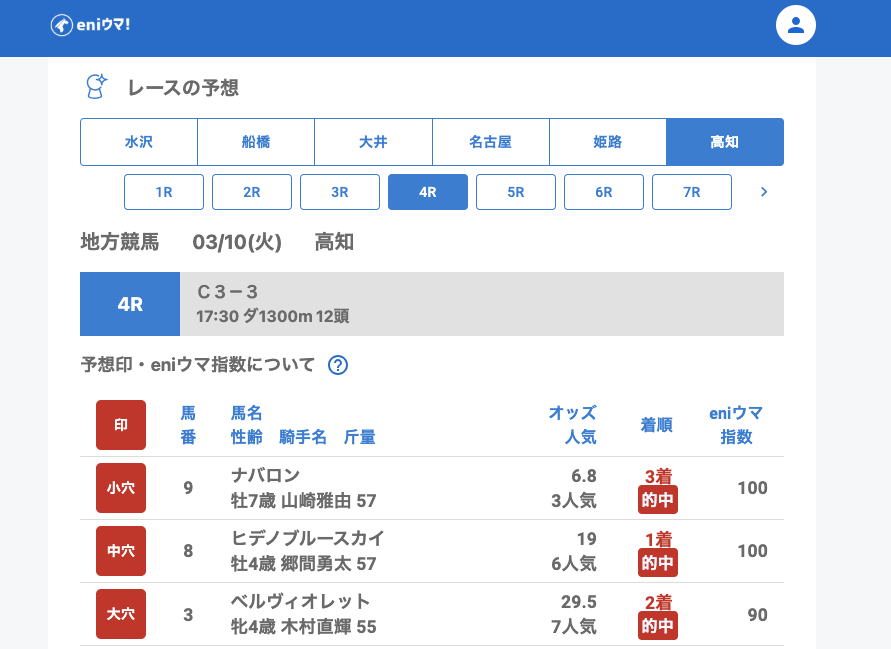Select race 1R button
Image resolution: width=891 pixels, height=649 pixels.
[164, 192]
